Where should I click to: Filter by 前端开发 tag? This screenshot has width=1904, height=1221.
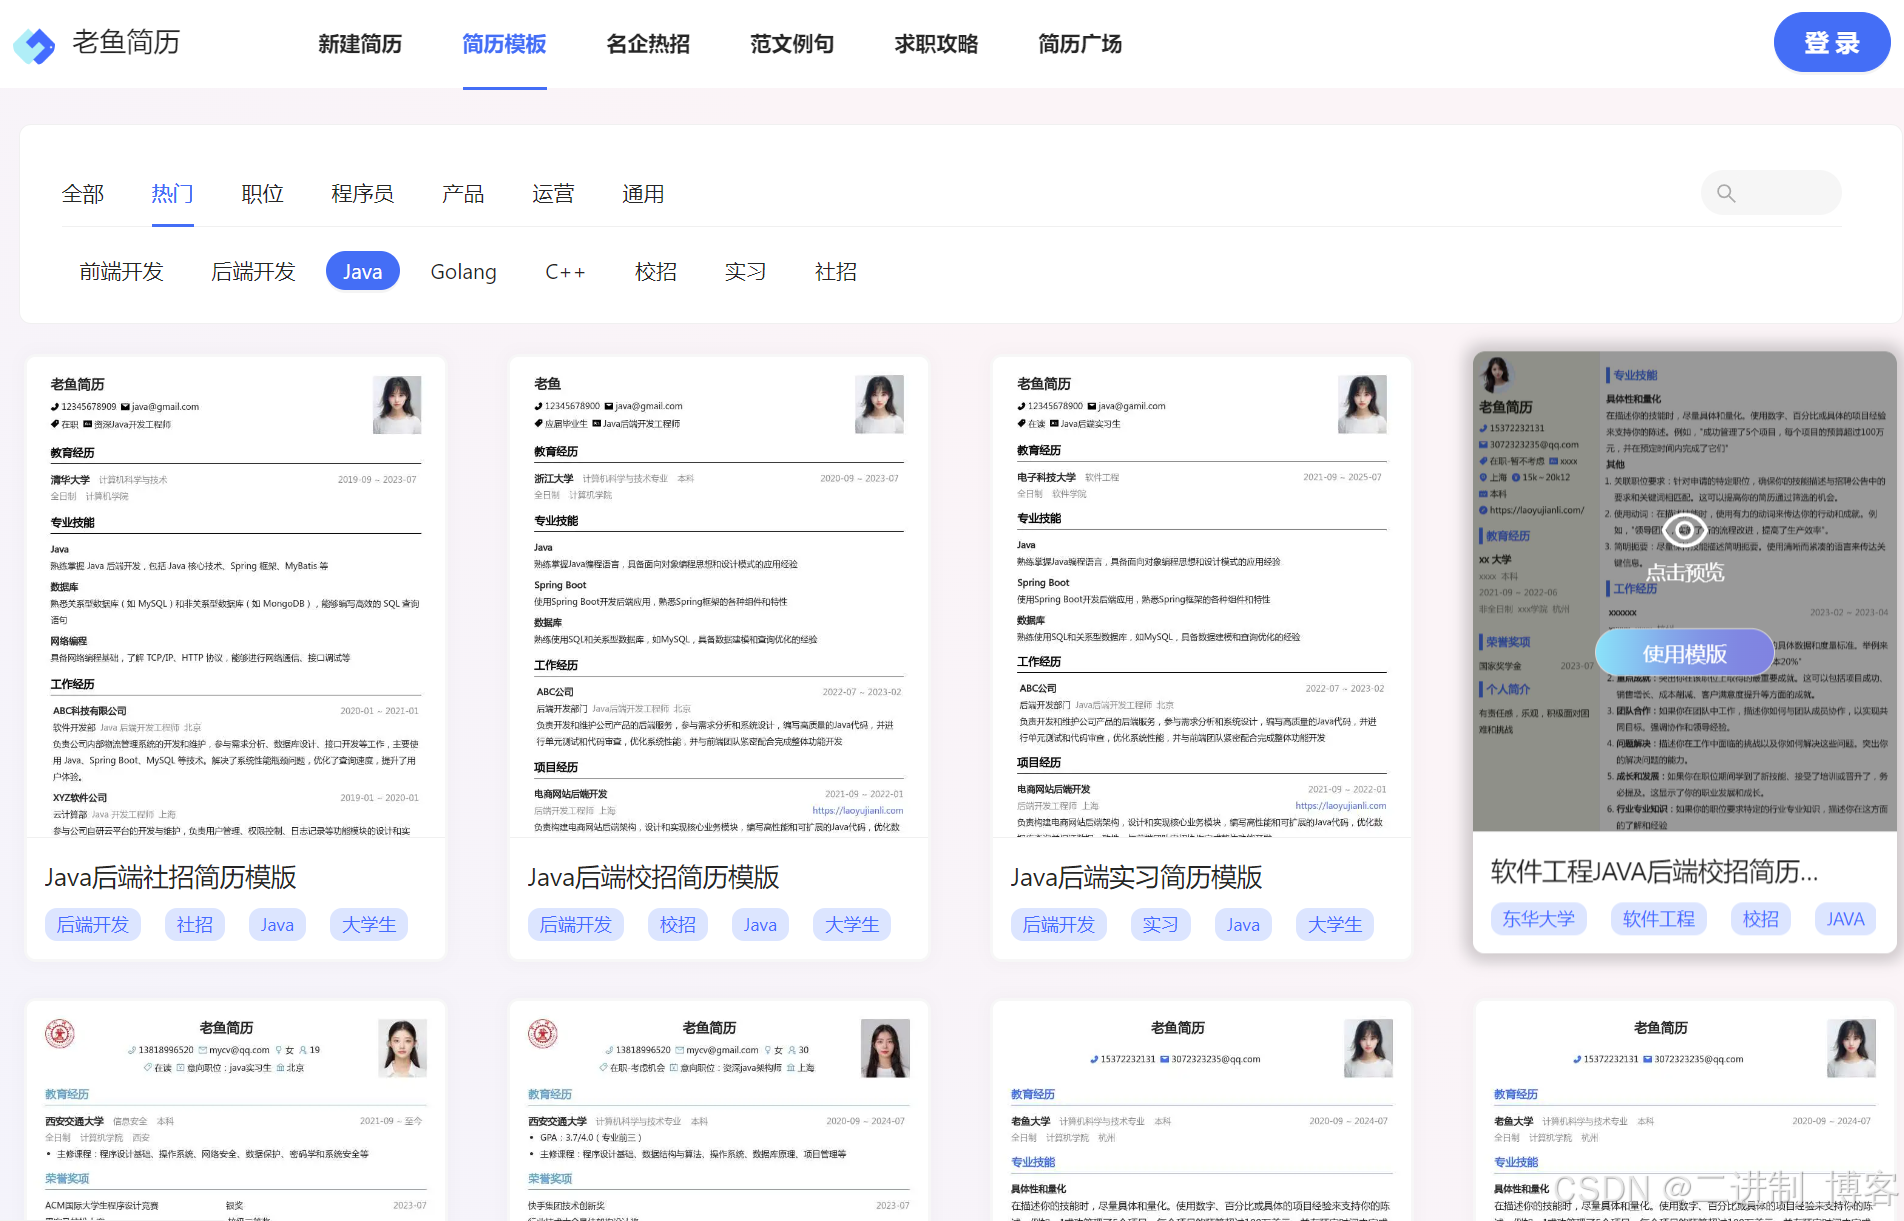point(121,272)
